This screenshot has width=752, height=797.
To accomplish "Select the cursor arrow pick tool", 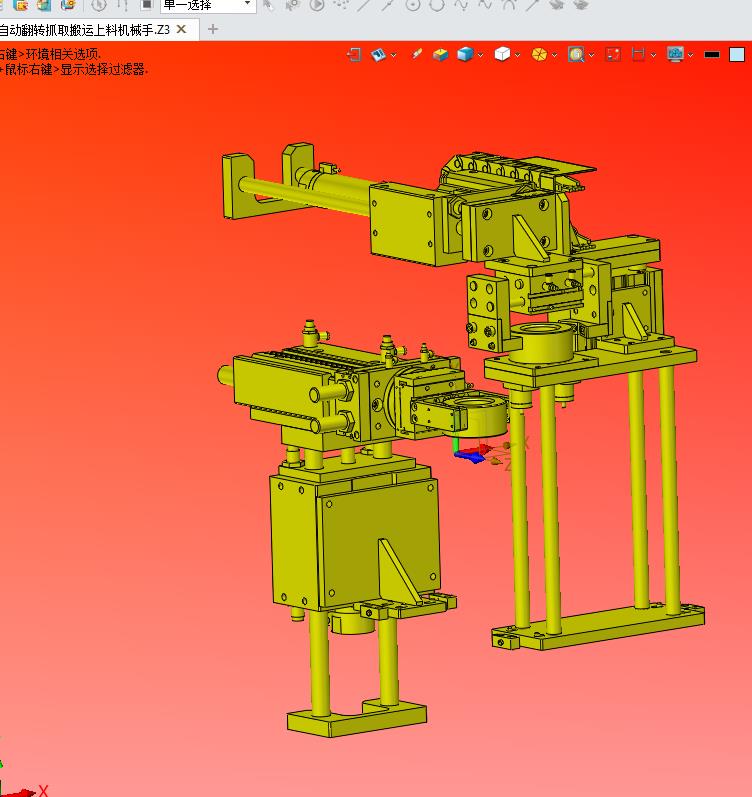I will (x=268, y=5).
